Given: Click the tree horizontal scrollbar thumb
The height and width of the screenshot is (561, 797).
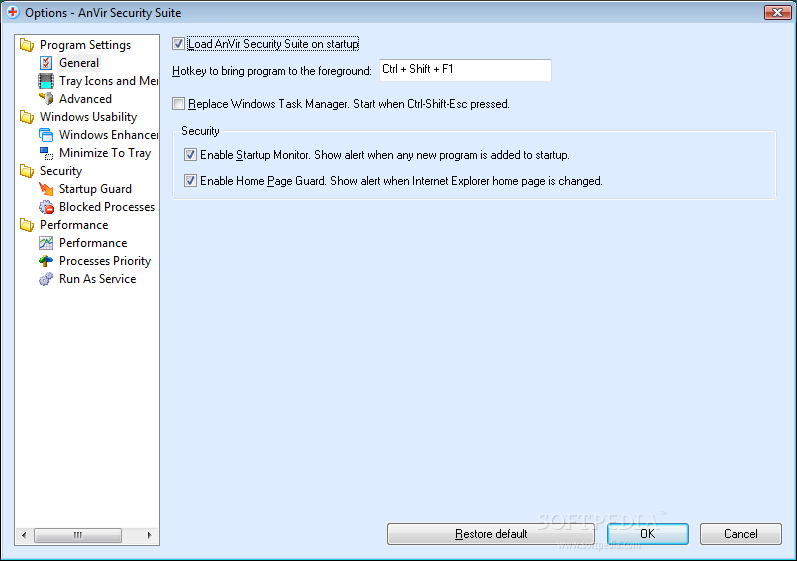Looking at the screenshot, I should [78, 535].
